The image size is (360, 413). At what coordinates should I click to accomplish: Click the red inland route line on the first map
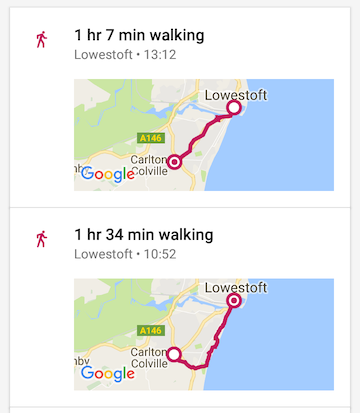pos(200,136)
